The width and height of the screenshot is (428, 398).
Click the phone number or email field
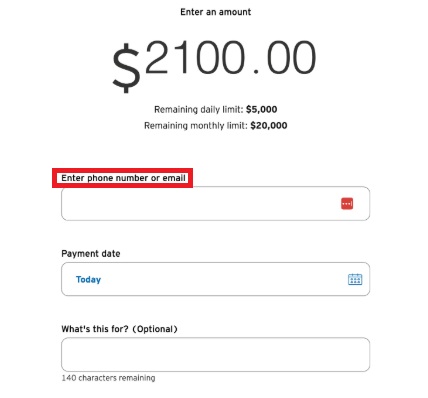click(x=215, y=203)
